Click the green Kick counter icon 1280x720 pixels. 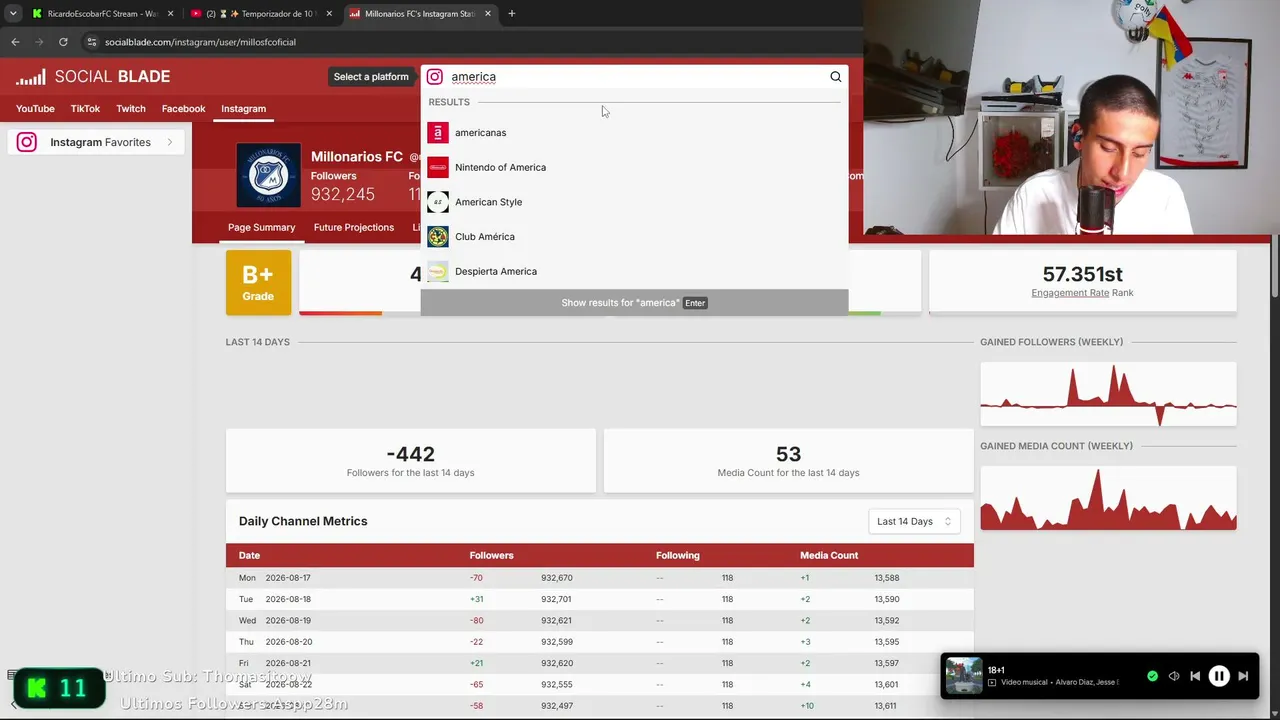pos(38,688)
